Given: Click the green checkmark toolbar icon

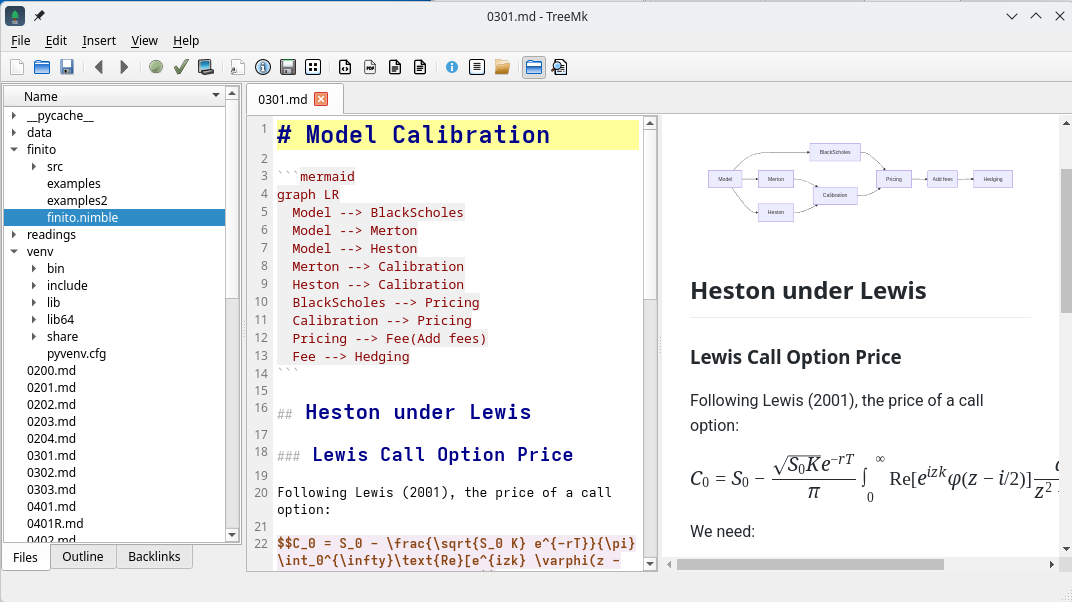Looking at the screenshot, I should point(181,67).
